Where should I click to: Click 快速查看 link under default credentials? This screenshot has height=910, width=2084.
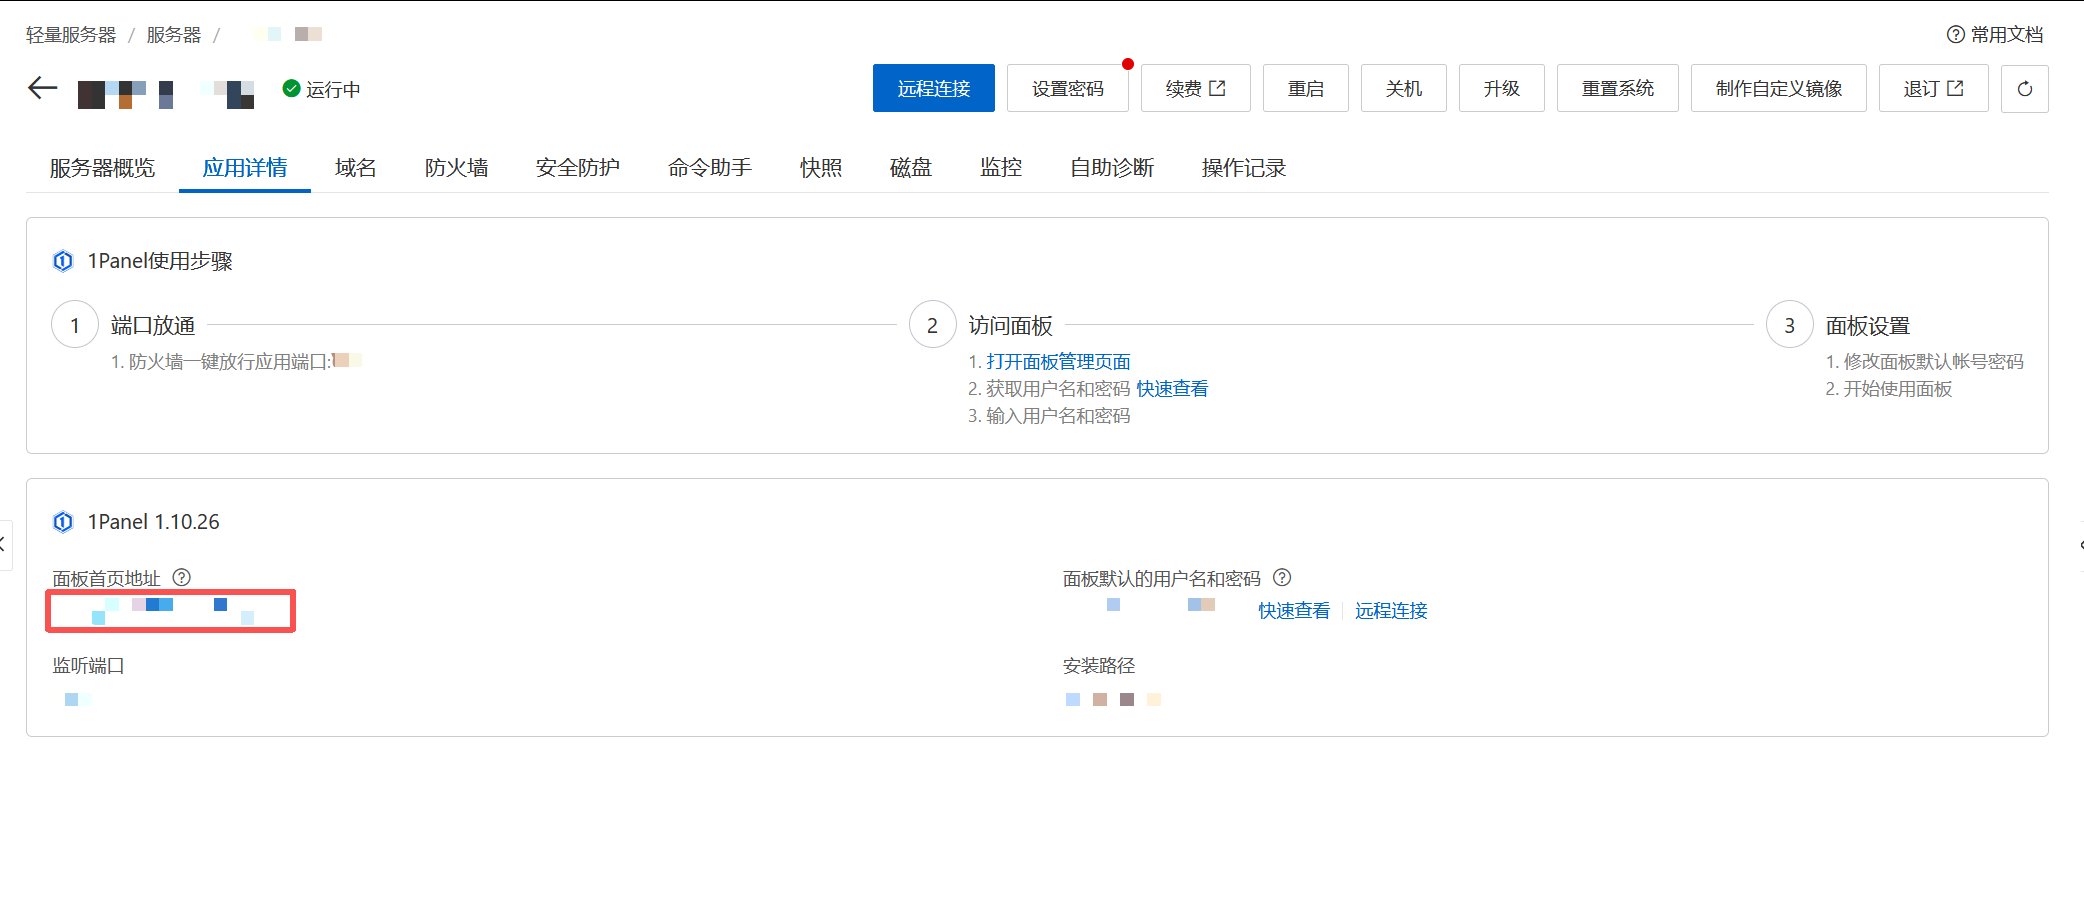tap(1294, 611)
